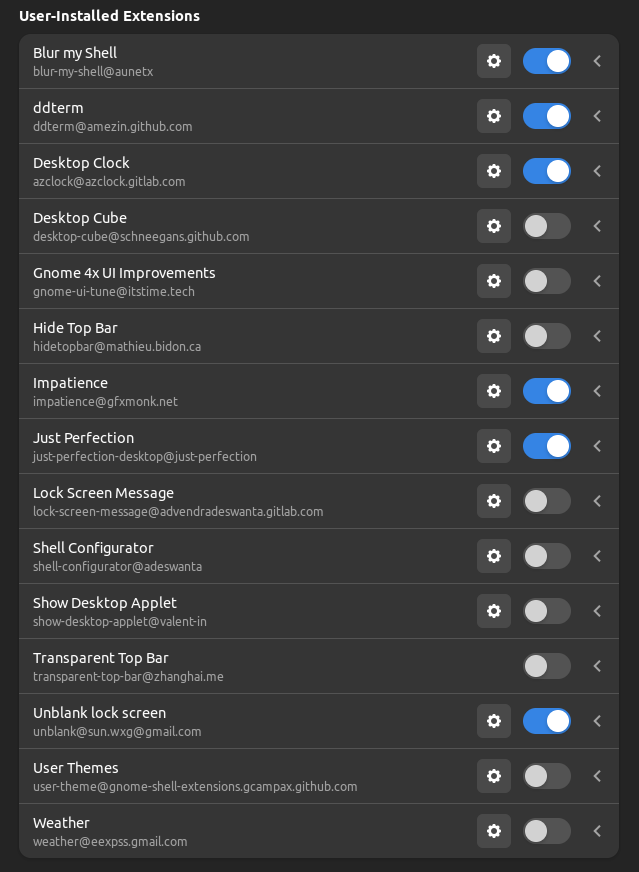639x872 pixels.
Task: Expand the ddterm row details chevron
Action: 597,116
